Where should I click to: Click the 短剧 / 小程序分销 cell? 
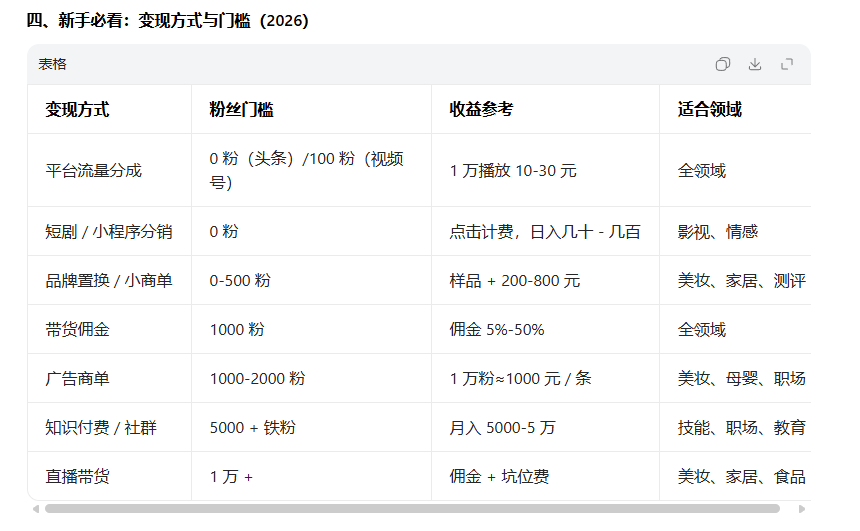(109, 231)
